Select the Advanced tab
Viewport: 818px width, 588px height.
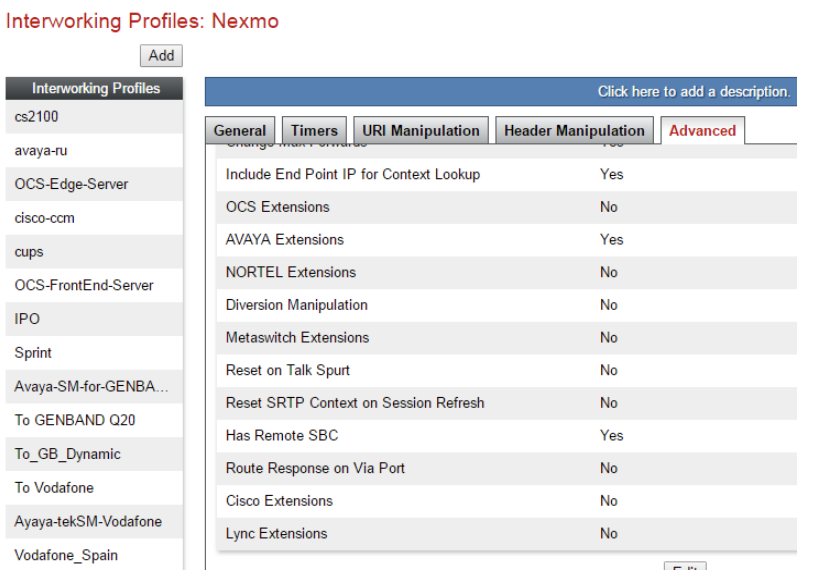coord(702,130)
